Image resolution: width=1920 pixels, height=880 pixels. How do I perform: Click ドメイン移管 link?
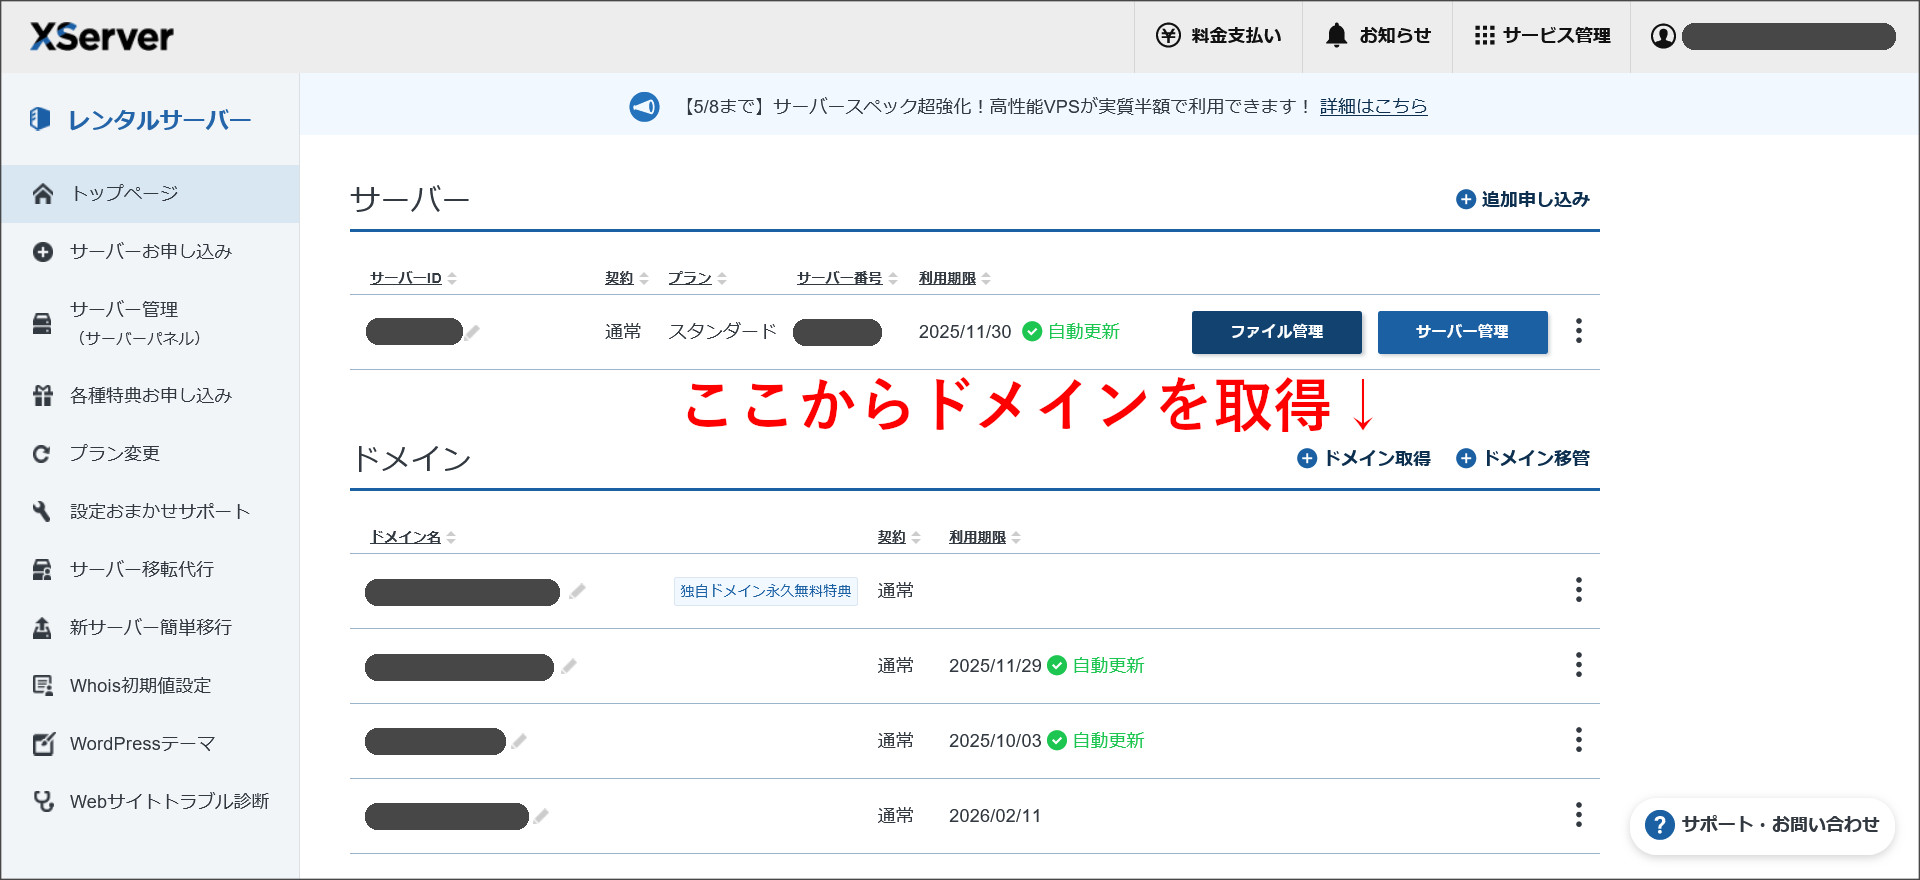(1523, 458)
